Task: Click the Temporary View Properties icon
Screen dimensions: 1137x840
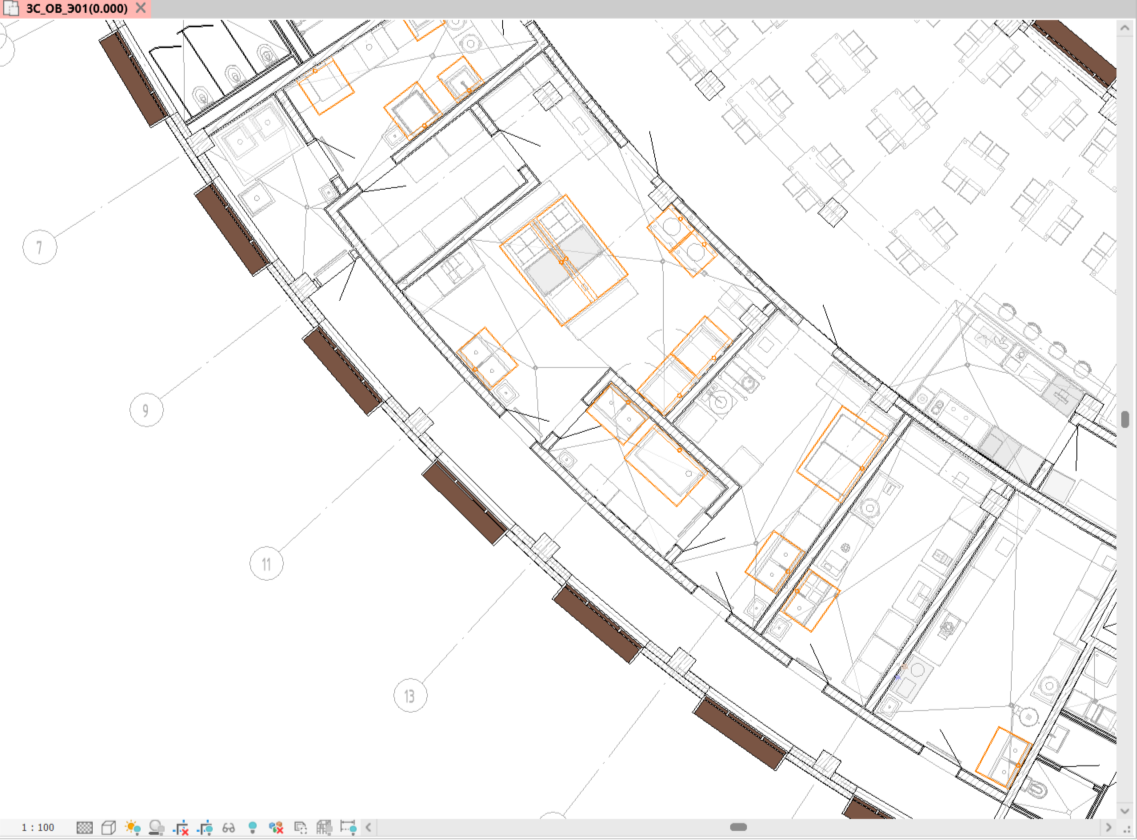Action: [x=301, y=828]
